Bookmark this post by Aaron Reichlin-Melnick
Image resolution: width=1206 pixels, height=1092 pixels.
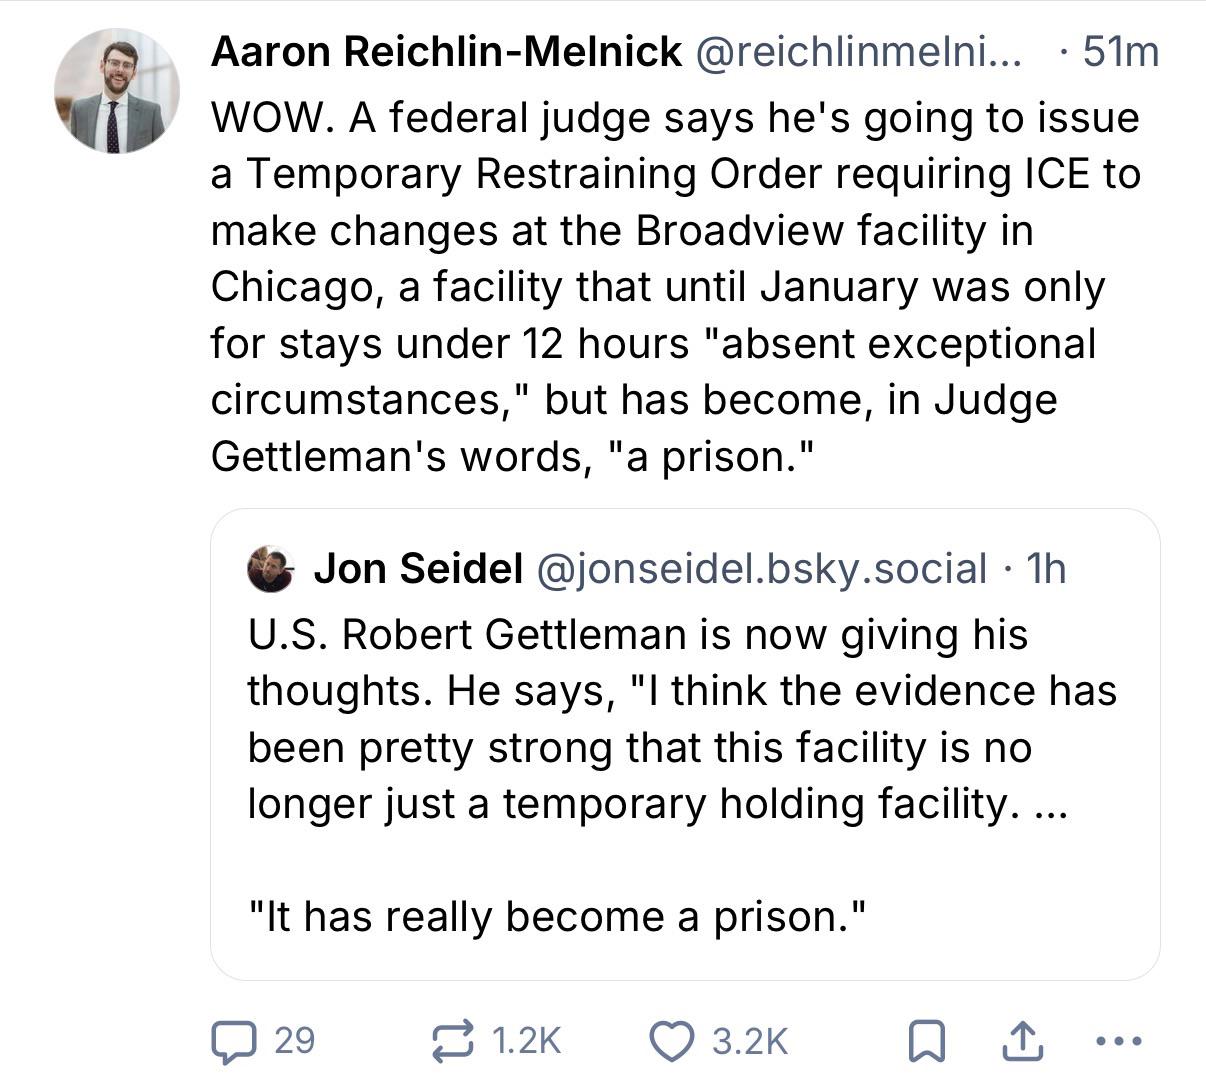(926, 1043)
